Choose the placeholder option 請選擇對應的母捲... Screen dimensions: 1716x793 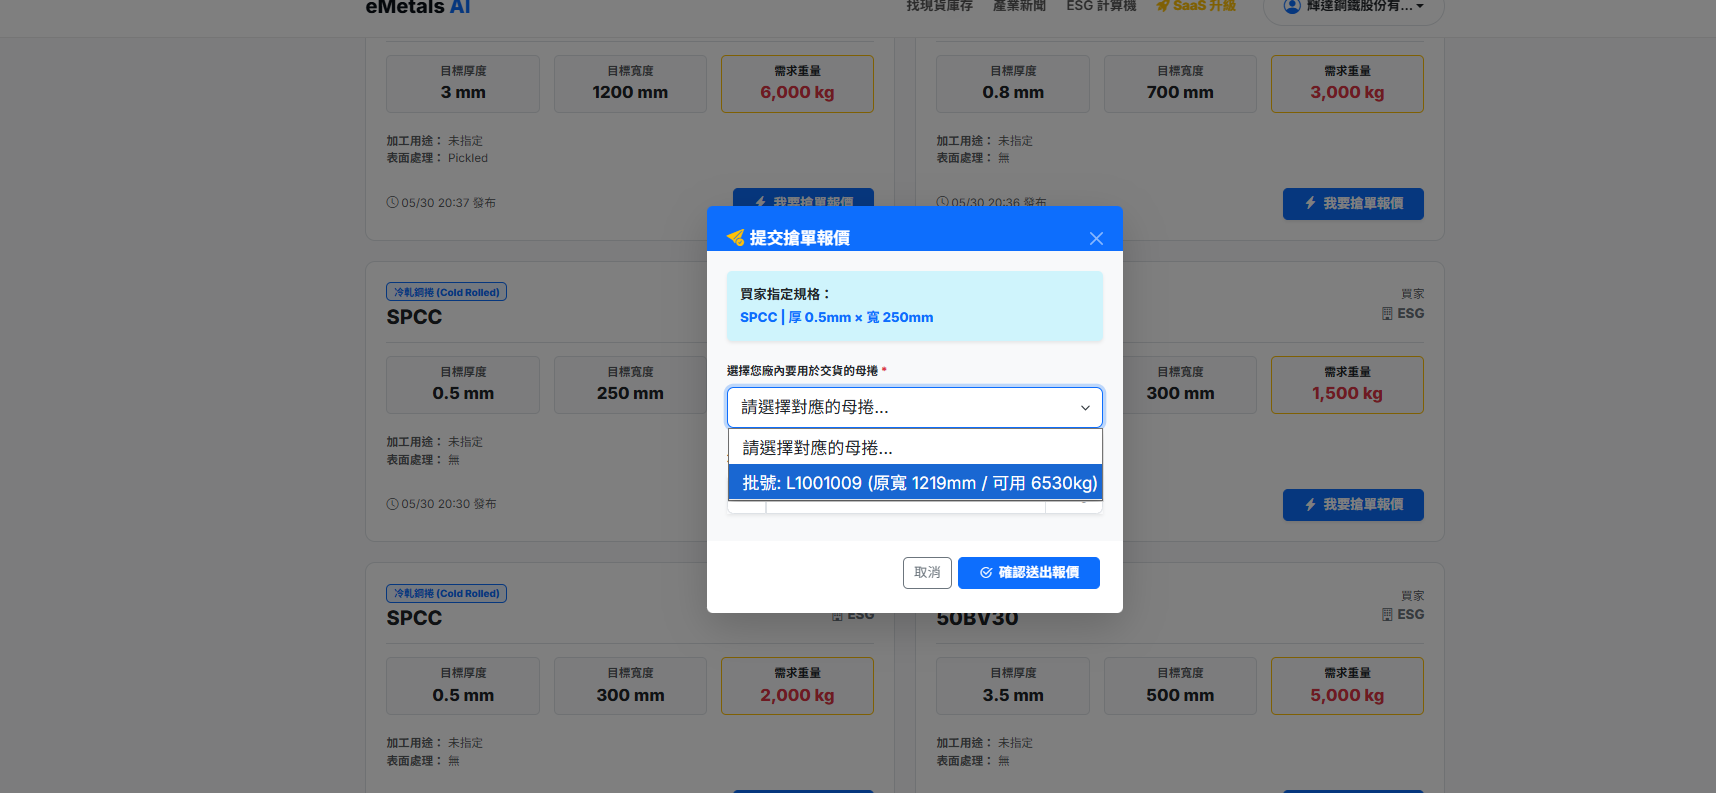(914, 448)
